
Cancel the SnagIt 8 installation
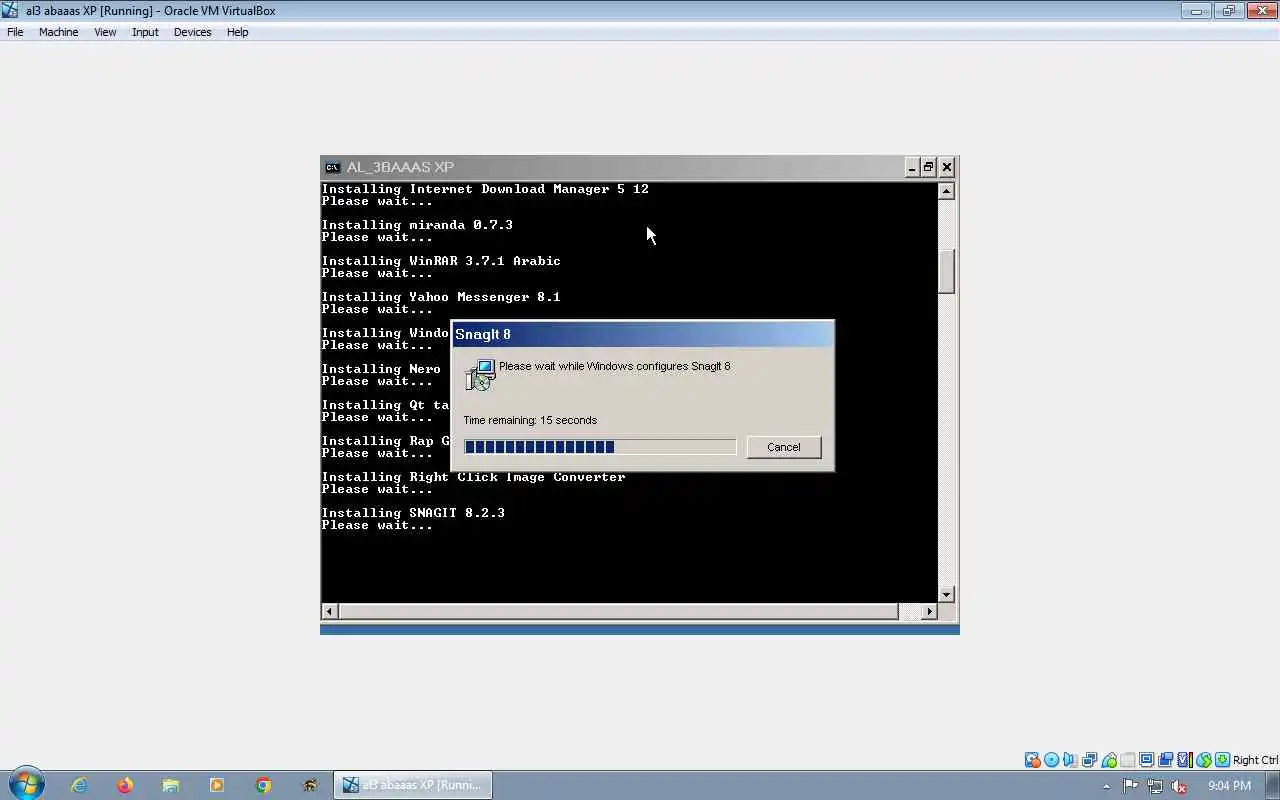(784, 447)
